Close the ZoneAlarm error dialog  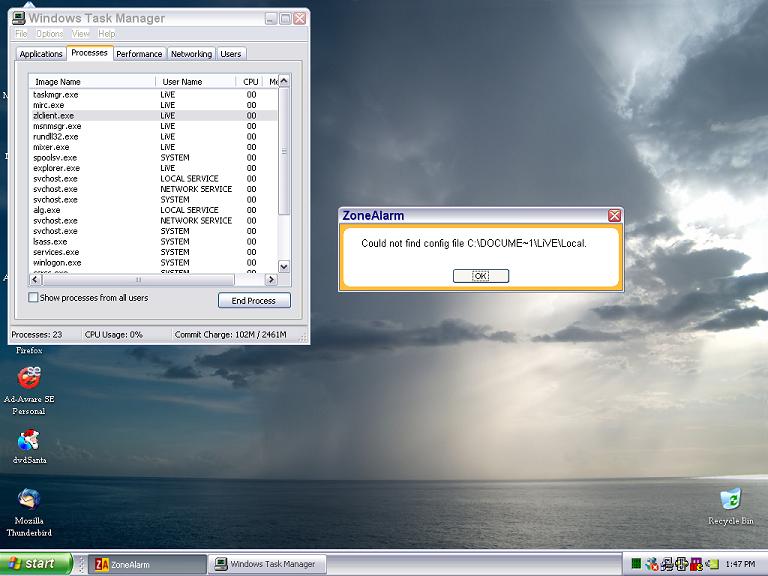(x=614, y=216)
